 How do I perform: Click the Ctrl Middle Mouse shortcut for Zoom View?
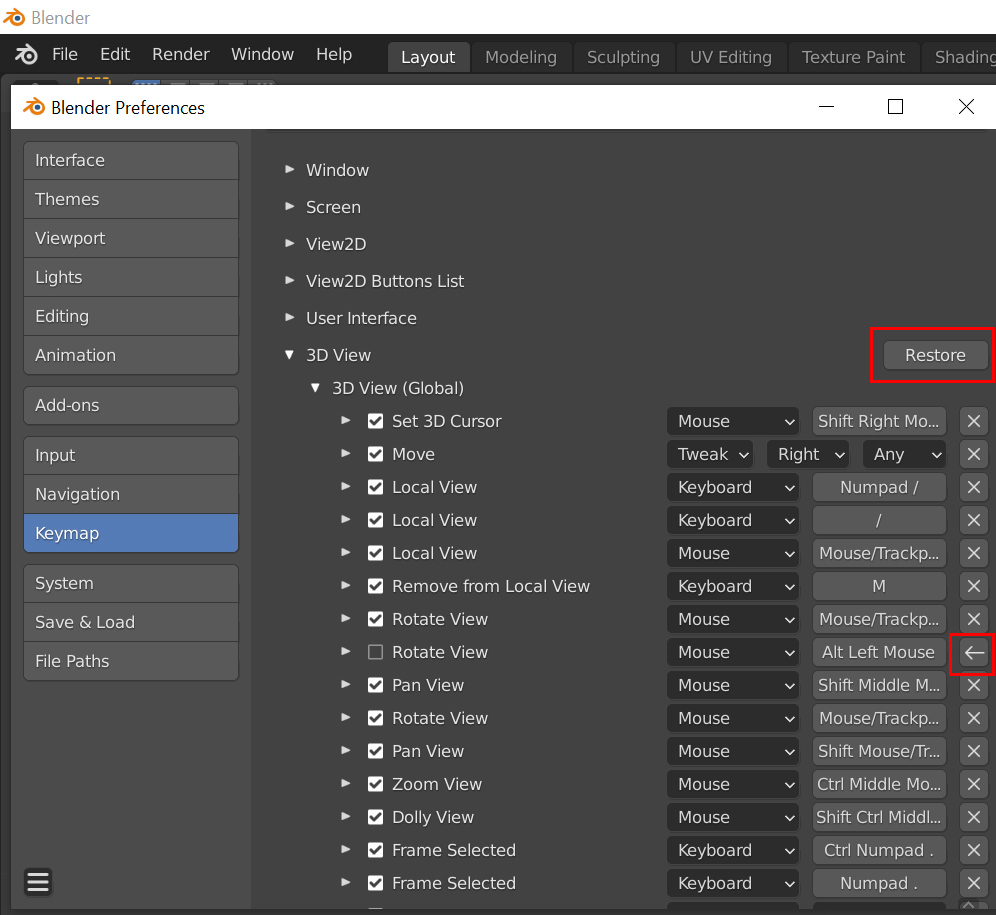click(x=879, y=785)
